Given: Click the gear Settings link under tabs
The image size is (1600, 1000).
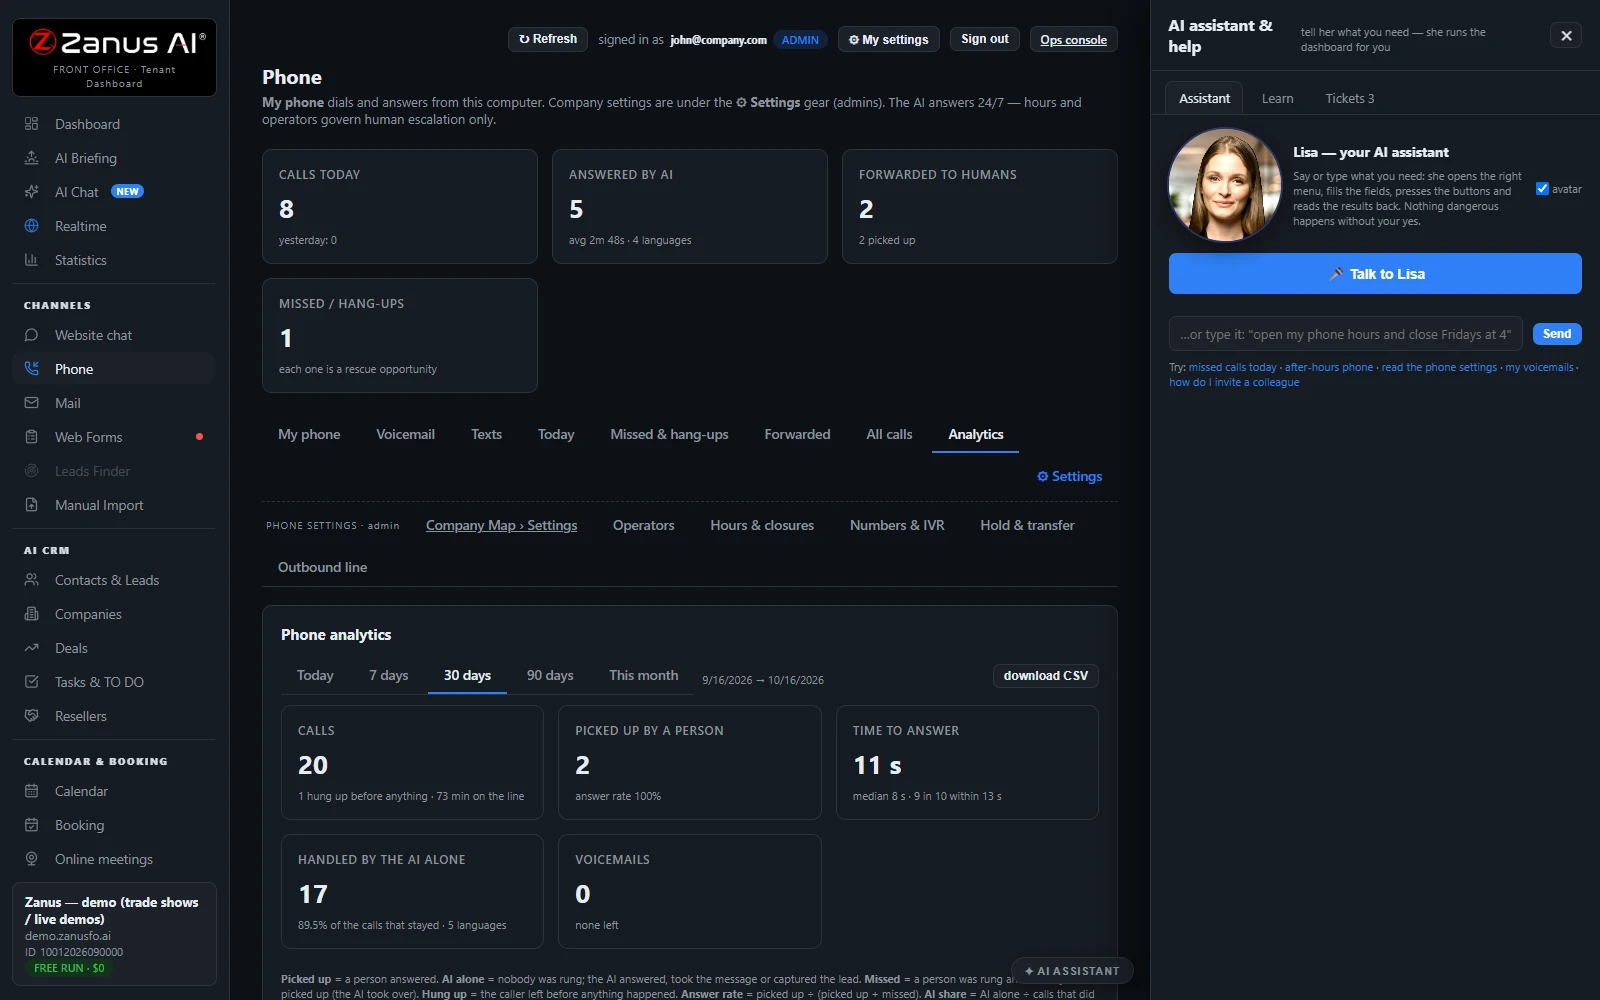Looking at the screenshot, I should [1069, 476].
